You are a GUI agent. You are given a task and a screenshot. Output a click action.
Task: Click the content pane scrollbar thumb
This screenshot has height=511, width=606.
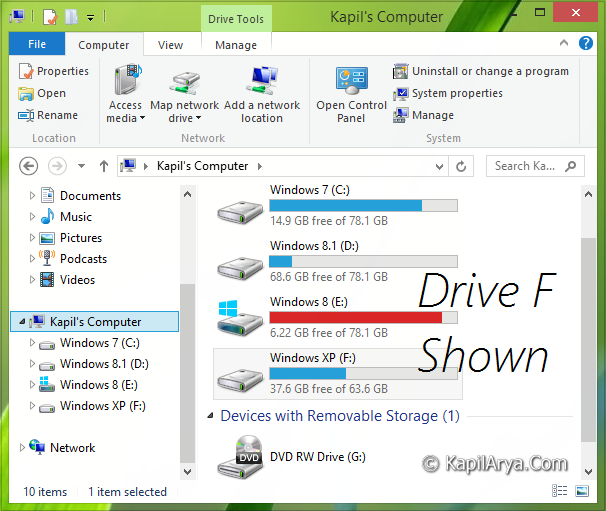[x=589, y=339]
